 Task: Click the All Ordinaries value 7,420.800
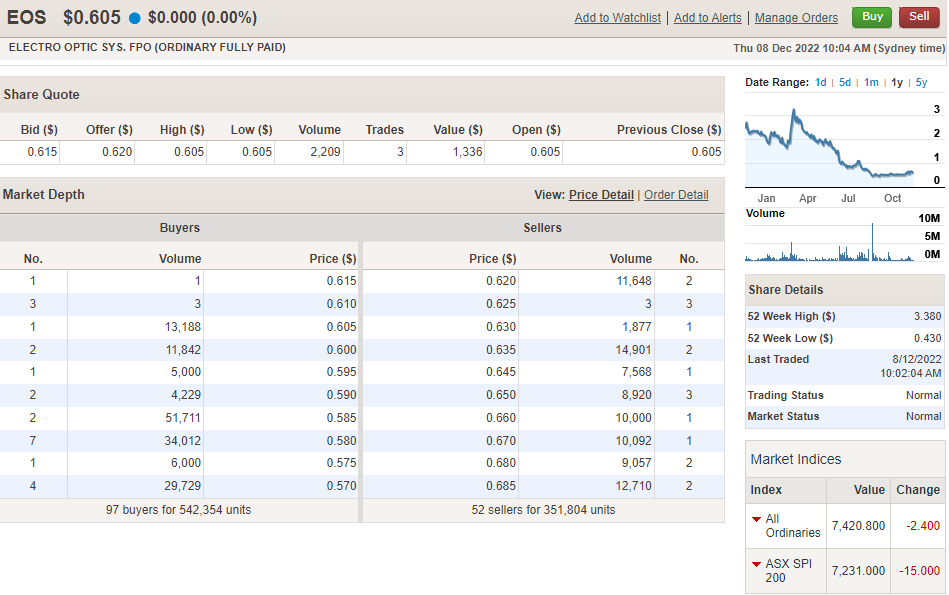[x=858, y=526]
